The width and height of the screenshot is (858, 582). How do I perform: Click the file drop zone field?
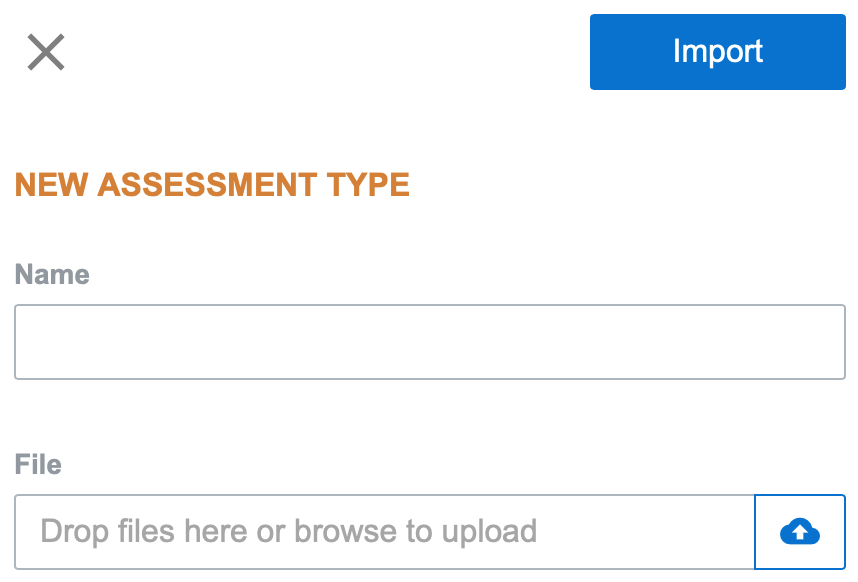point(385,531)
